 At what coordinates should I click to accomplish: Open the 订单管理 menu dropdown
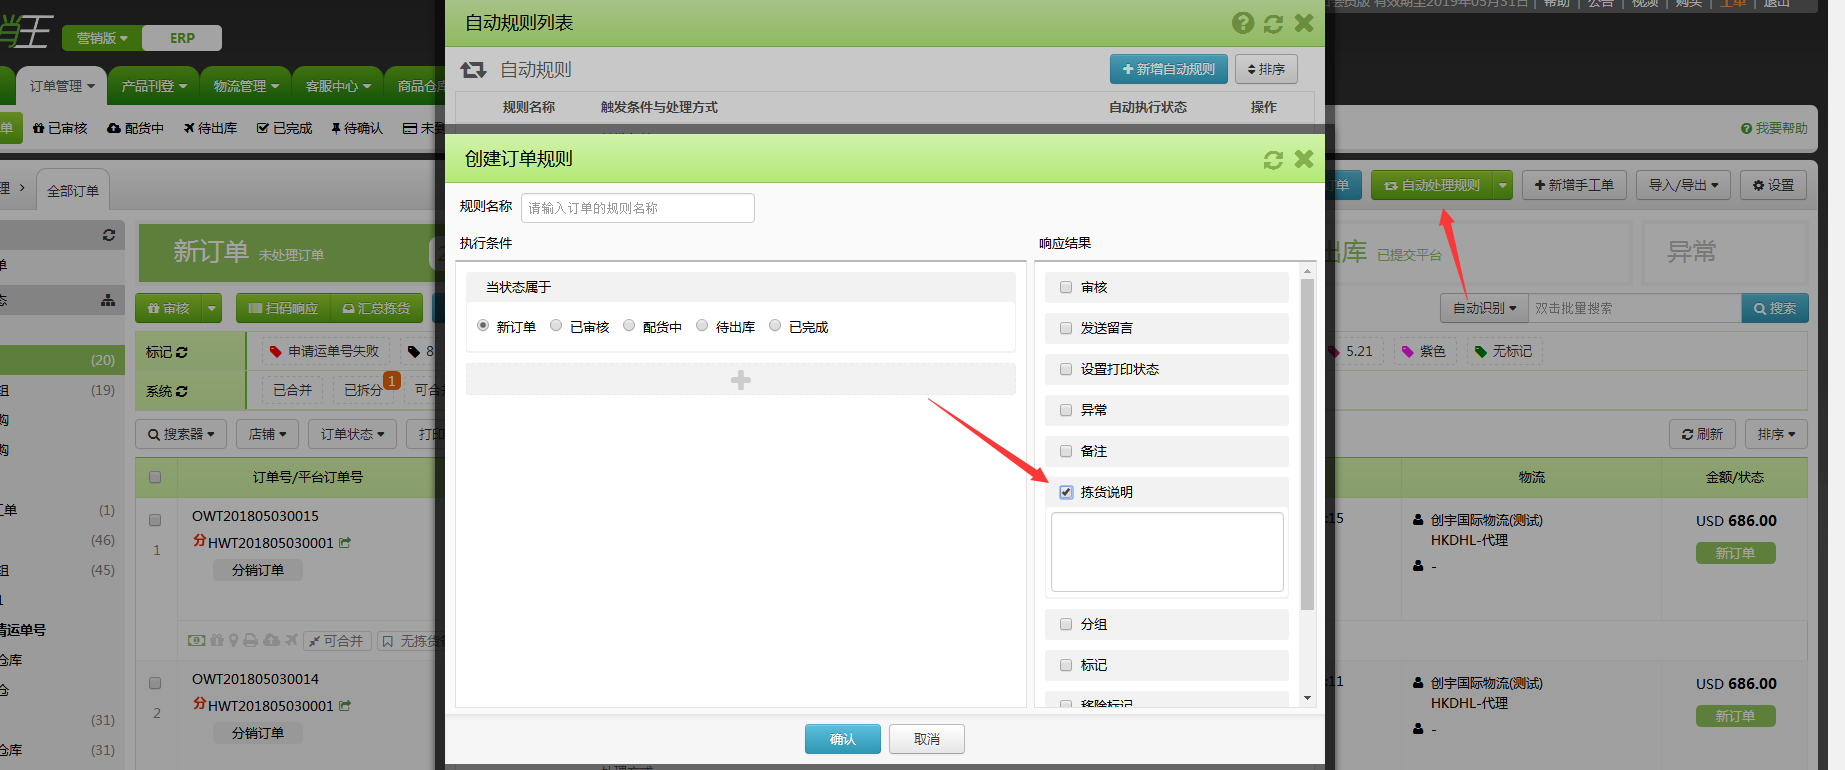click(x=62, y=87)
